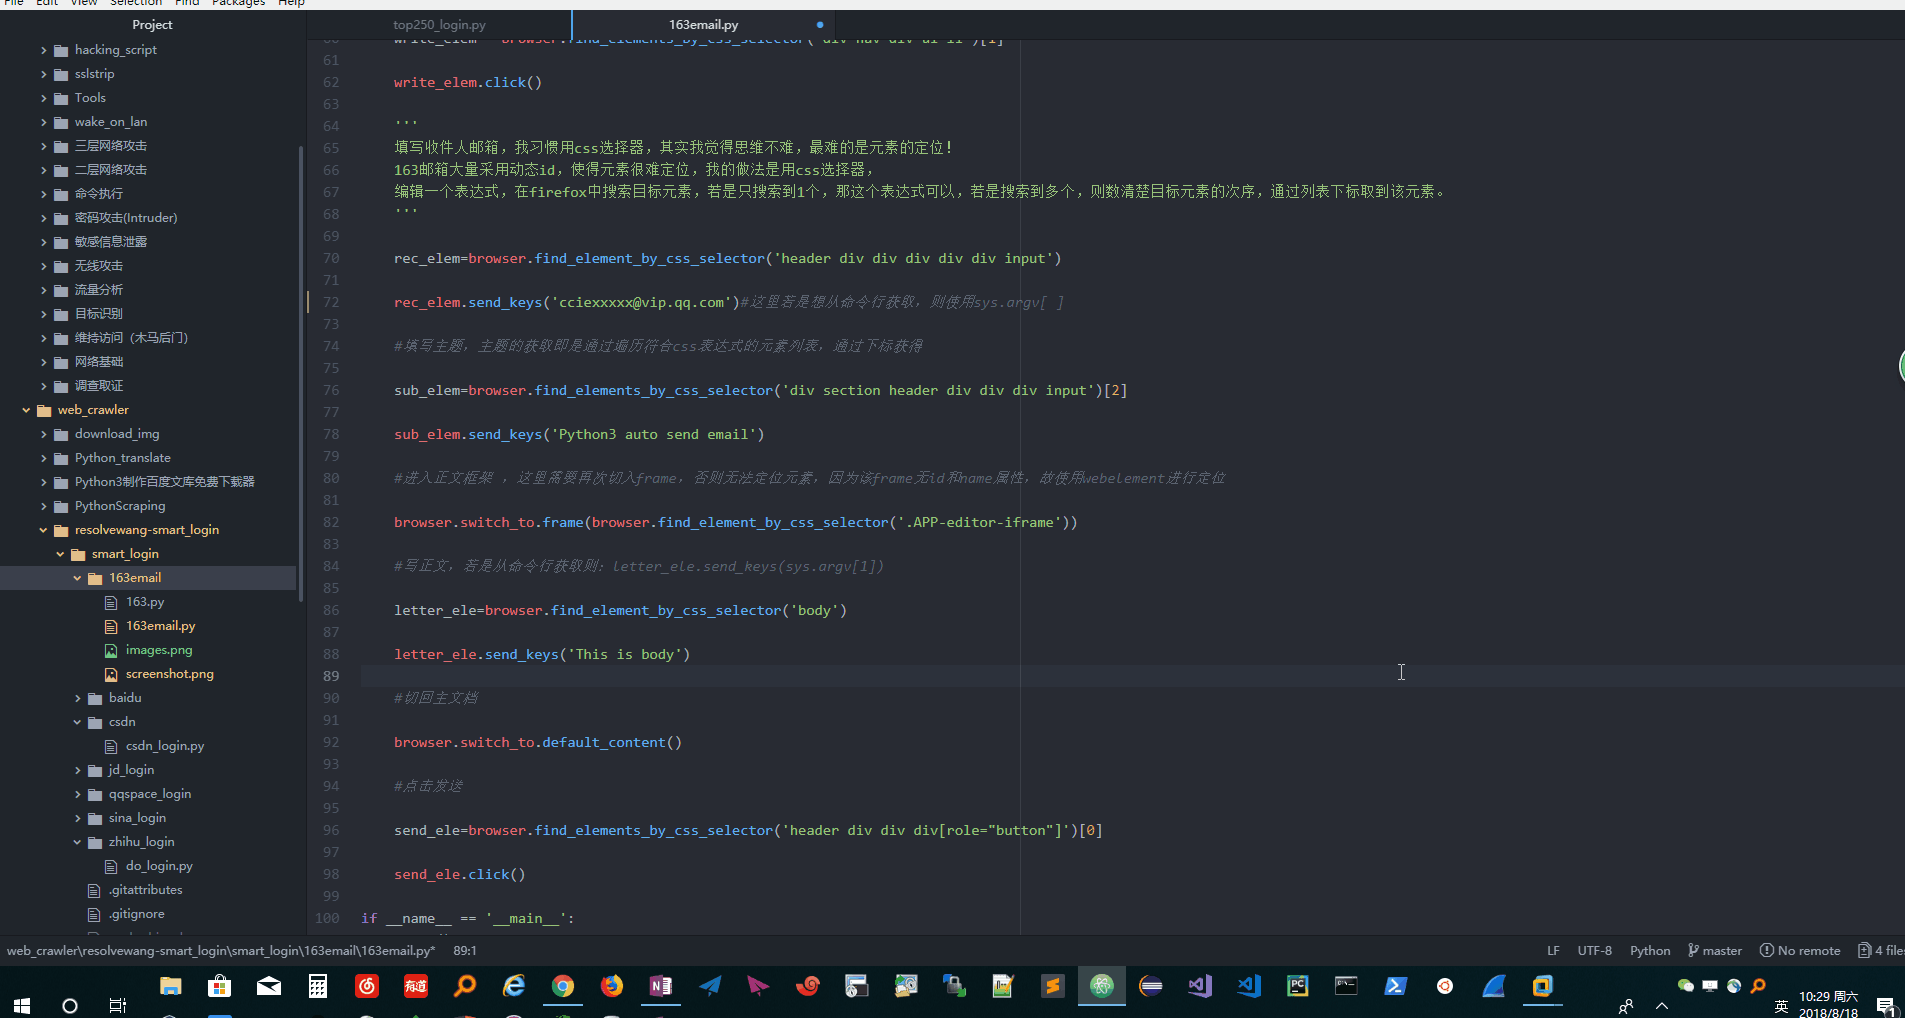The width and height of the screenshot is (1905, 1018).
Task: Open the Action Center notifications icon
Action: coord(1886,1006)
